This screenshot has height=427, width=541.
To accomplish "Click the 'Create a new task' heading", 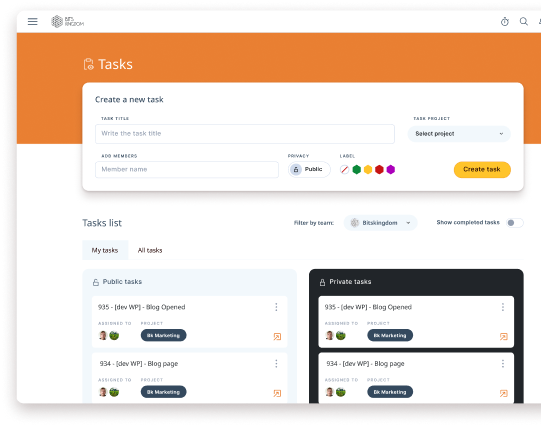I will (x=129, y=100).
